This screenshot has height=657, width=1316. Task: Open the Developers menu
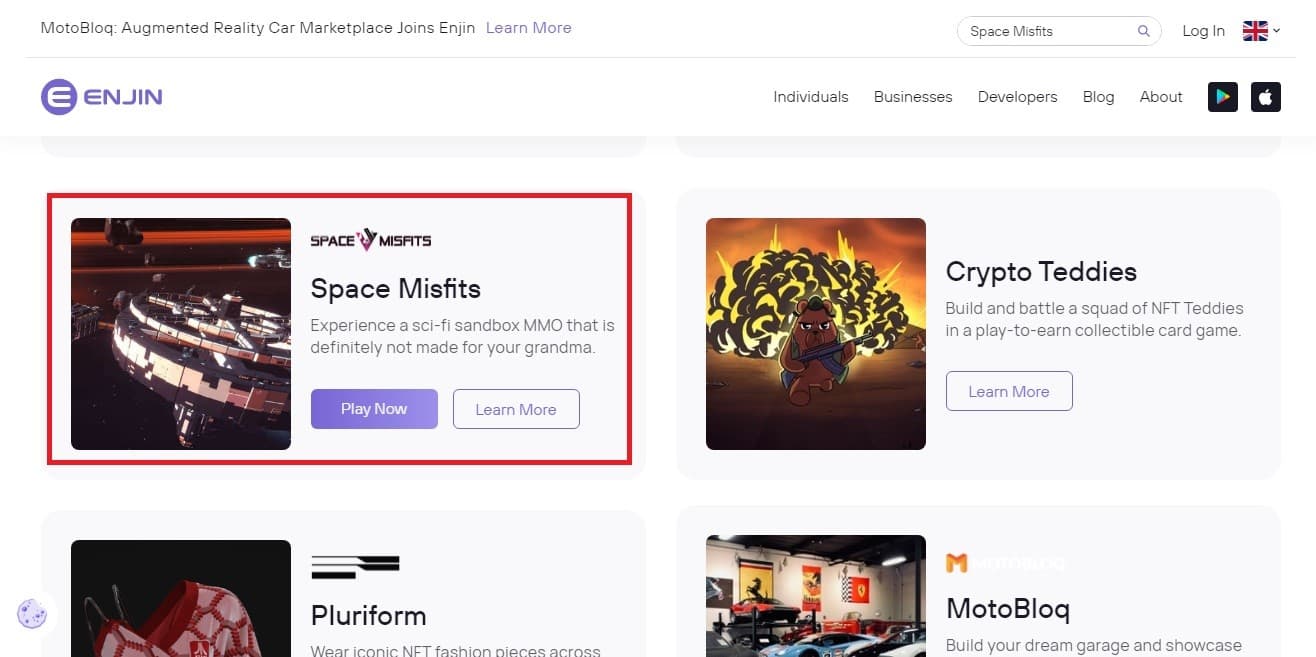[1017, 97]
